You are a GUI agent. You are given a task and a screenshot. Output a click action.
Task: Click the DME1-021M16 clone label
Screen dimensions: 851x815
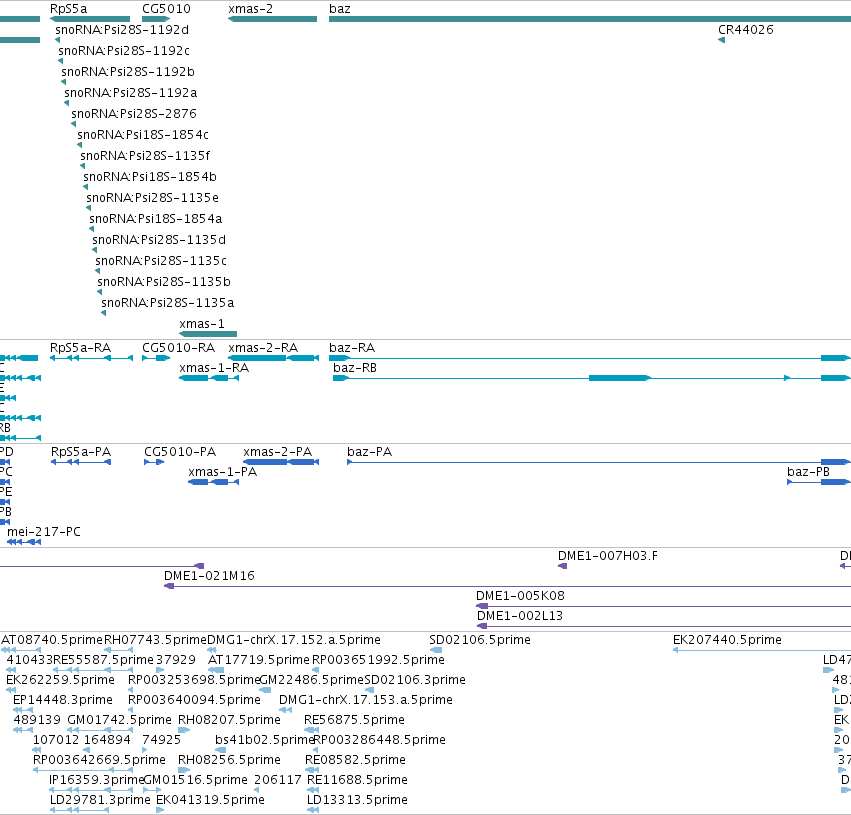(x=209, y=576)
